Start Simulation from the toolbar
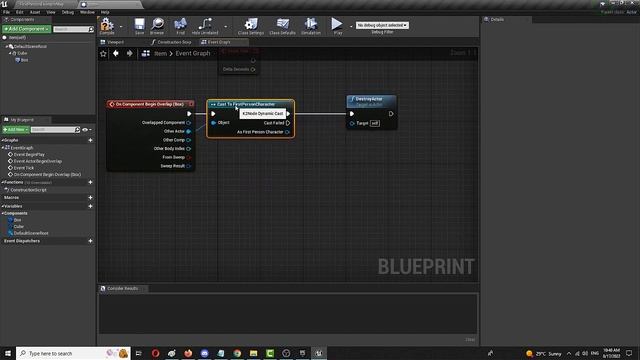The height and width of the screenshot is (360, 640). (x=311, y=26)
